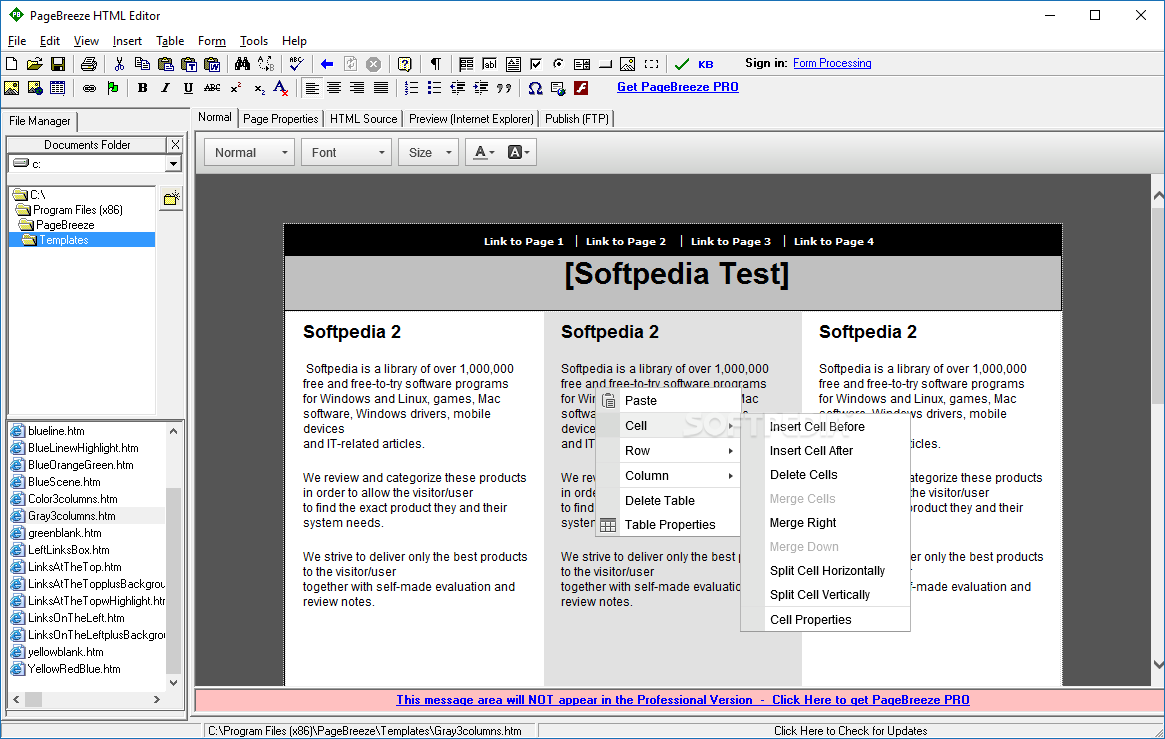Open help with the question mark icon
The image size is (1165, 739).
[404, 64]
